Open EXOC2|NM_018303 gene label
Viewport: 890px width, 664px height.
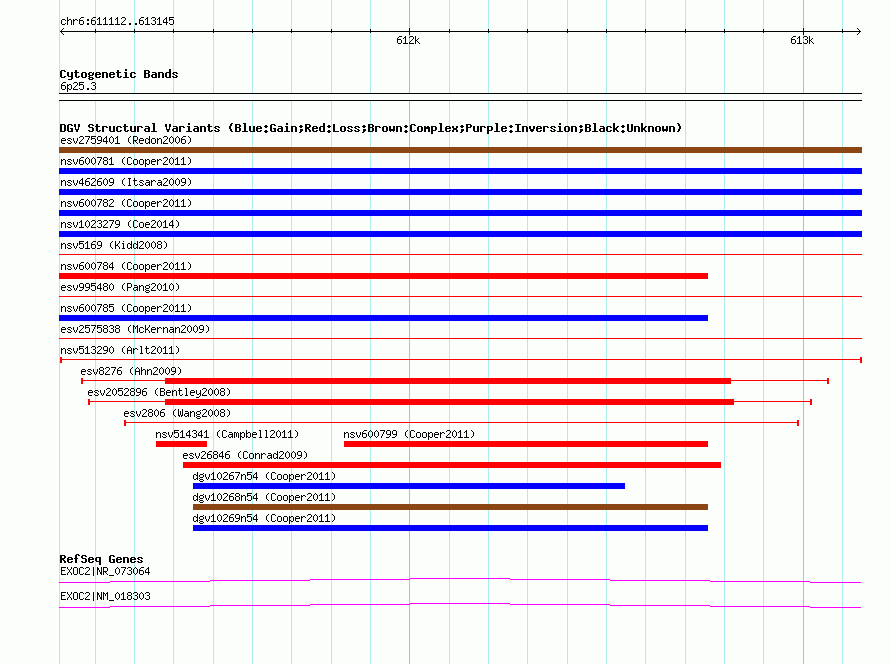pos(105,596)
